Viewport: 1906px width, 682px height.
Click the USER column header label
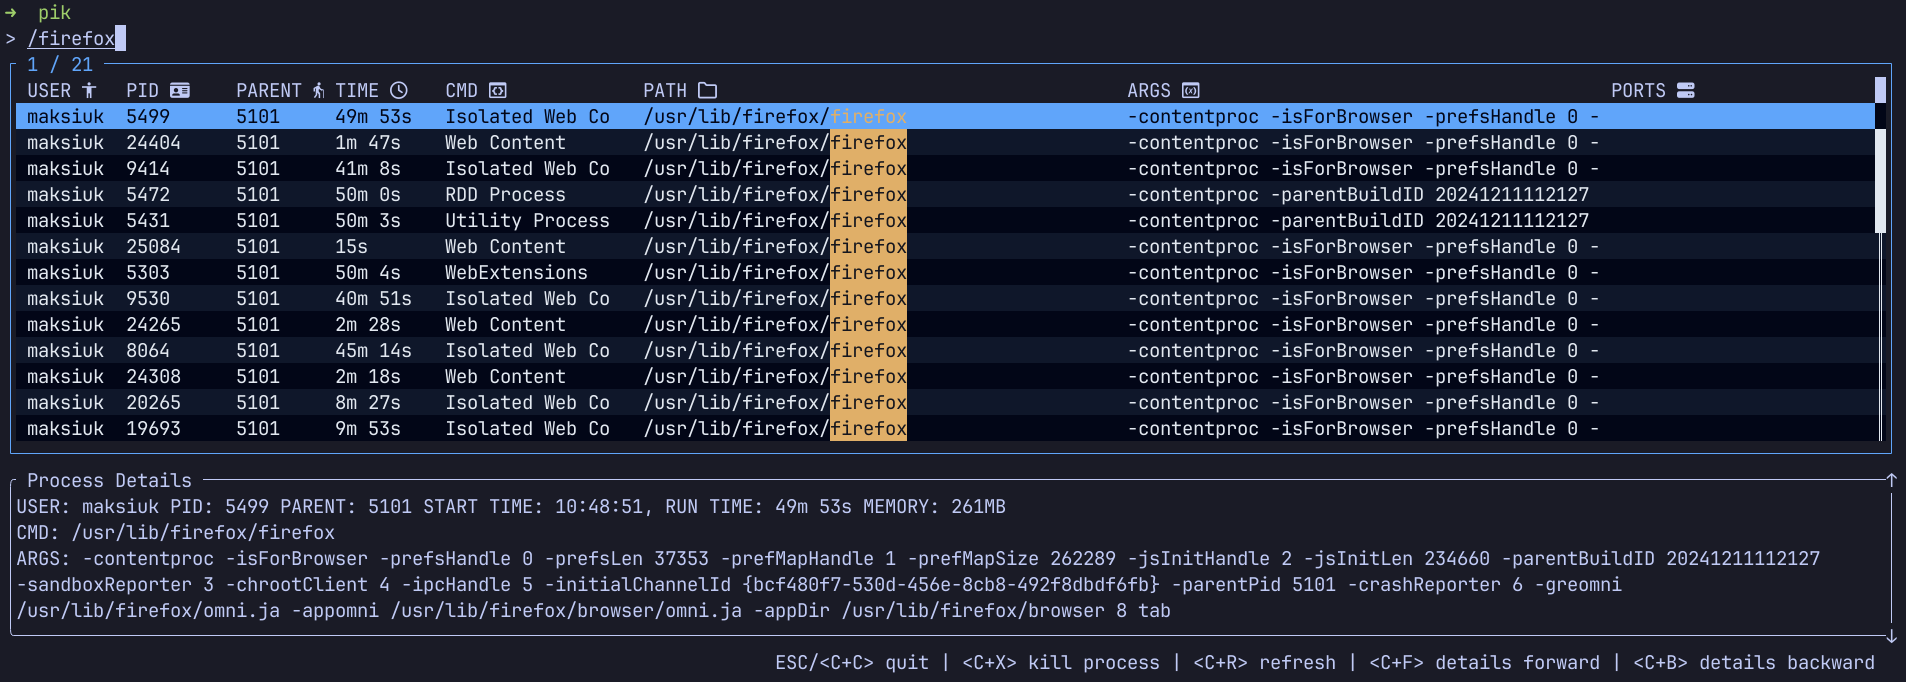(x=49, y=90)
